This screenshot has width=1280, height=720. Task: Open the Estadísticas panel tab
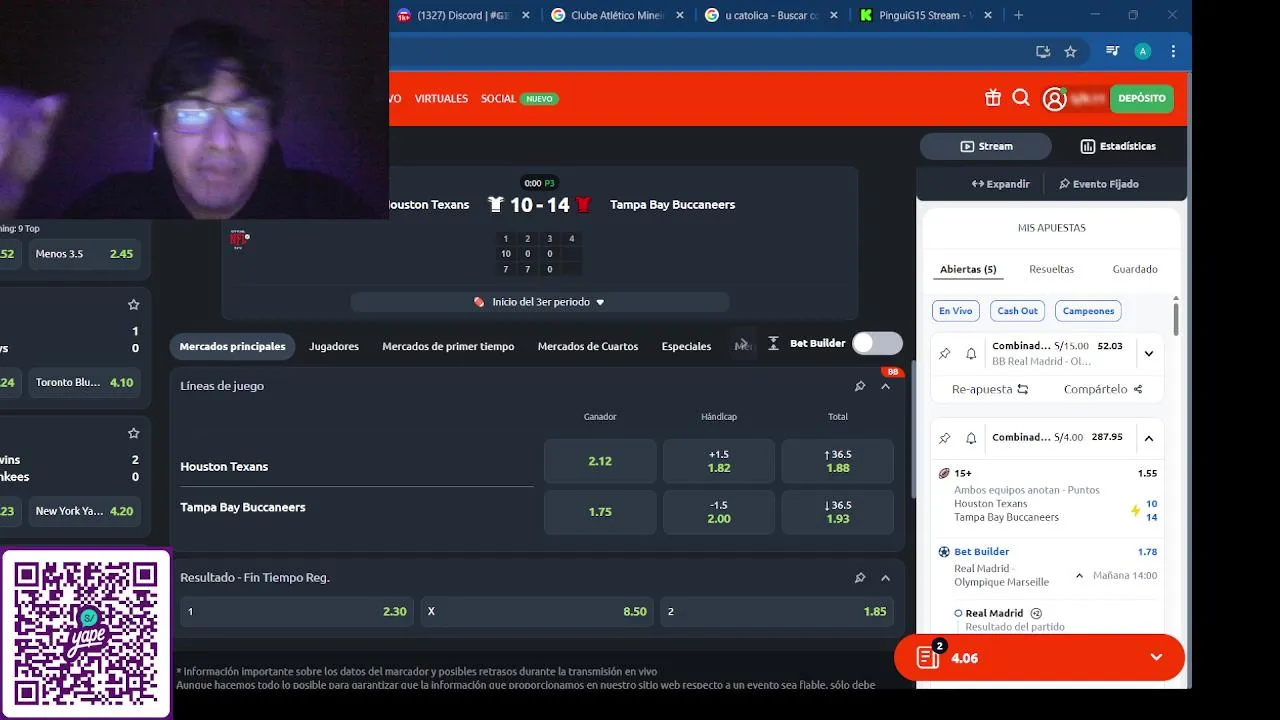[1118, 146]
